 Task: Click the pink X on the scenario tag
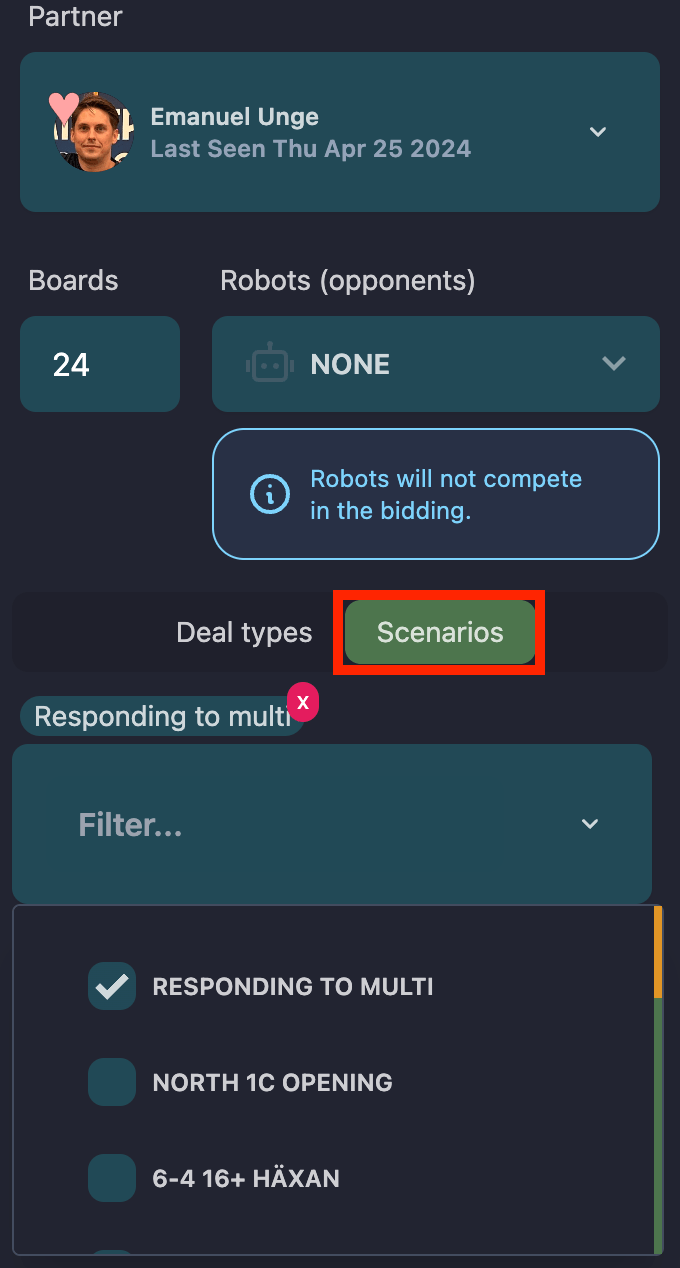(303, 703)
